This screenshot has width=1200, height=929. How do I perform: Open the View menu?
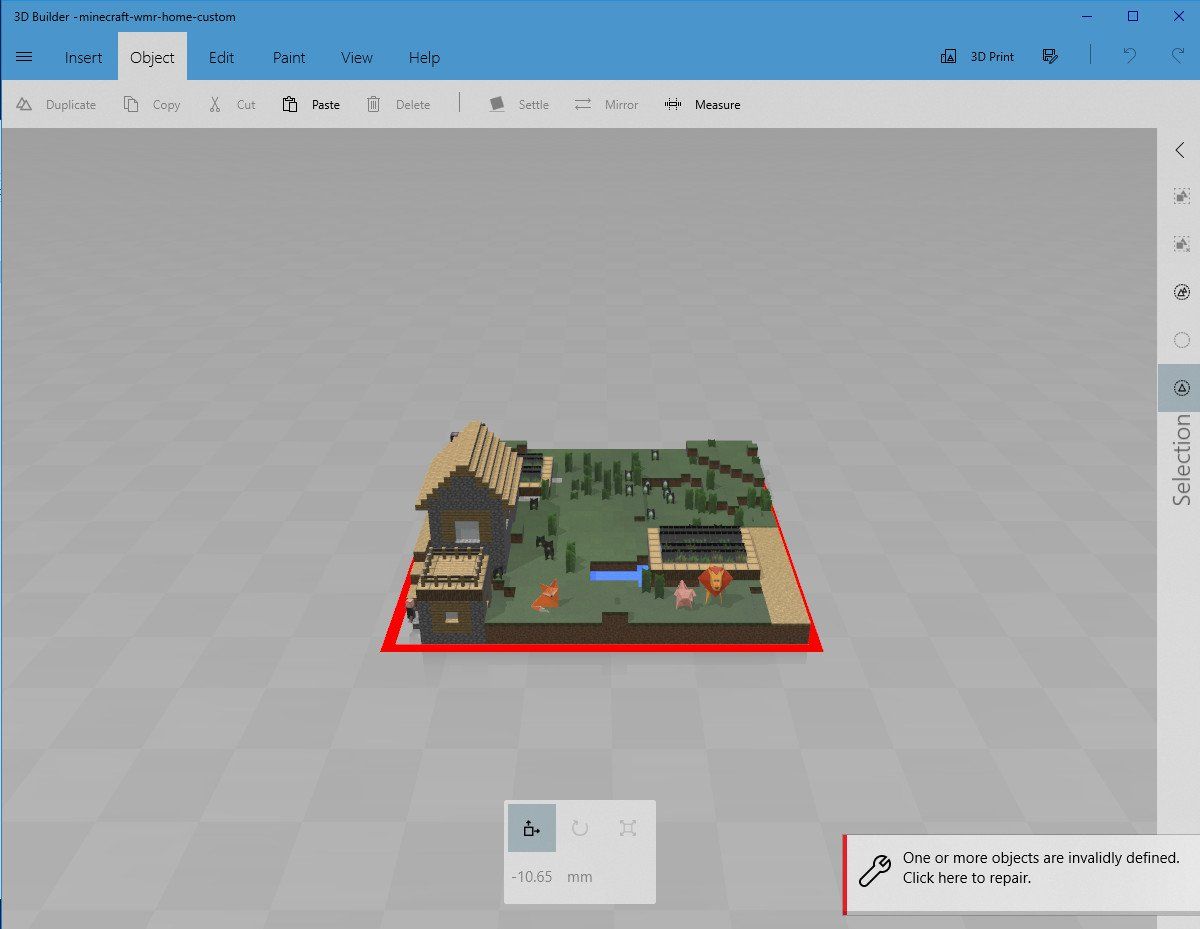tap(356, 57)
